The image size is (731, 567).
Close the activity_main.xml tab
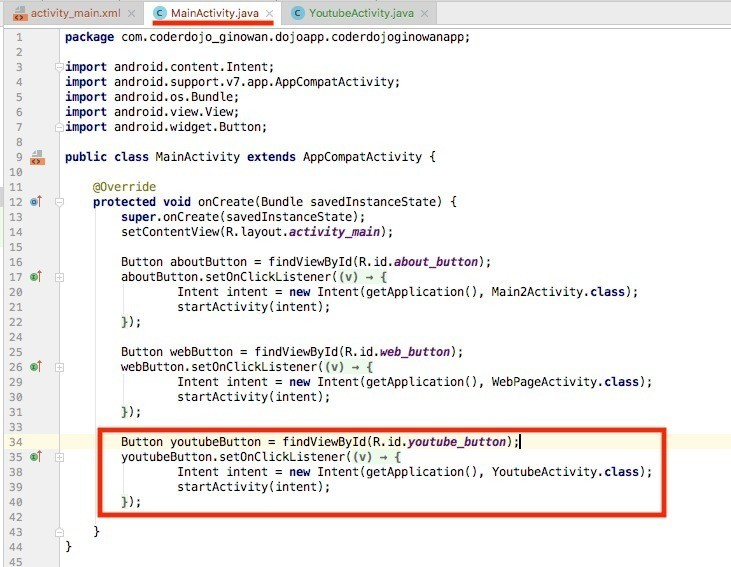pos(132,13)
